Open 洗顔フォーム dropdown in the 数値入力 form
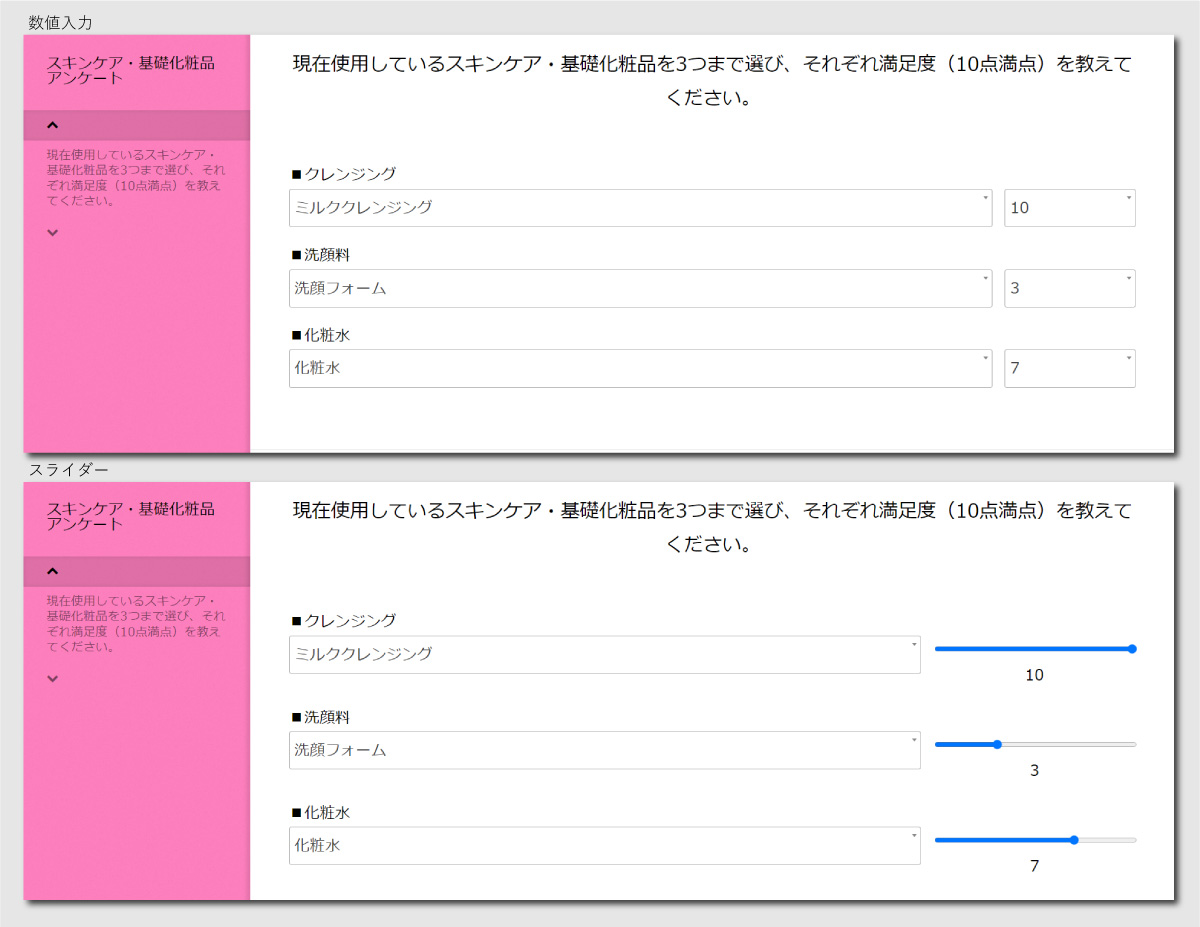This screenshot has height=927, width=1200. [640, 288]
